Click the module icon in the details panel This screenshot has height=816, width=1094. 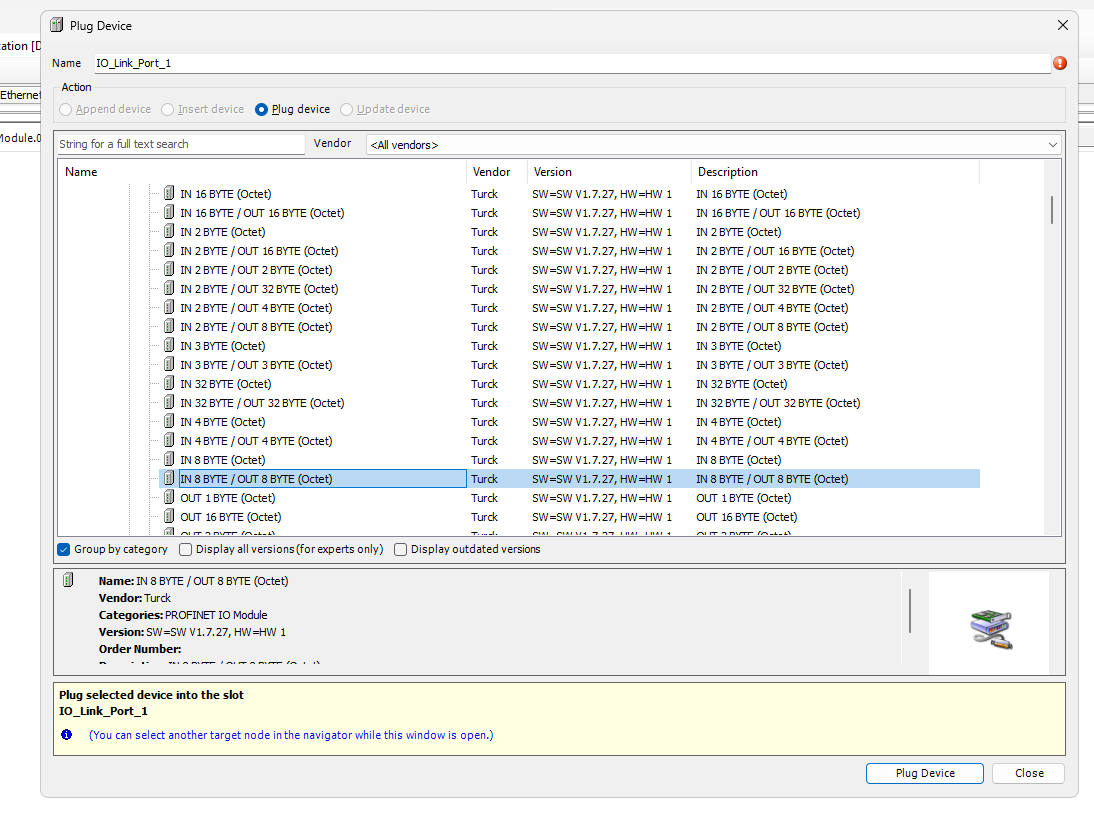coord(68,580)
